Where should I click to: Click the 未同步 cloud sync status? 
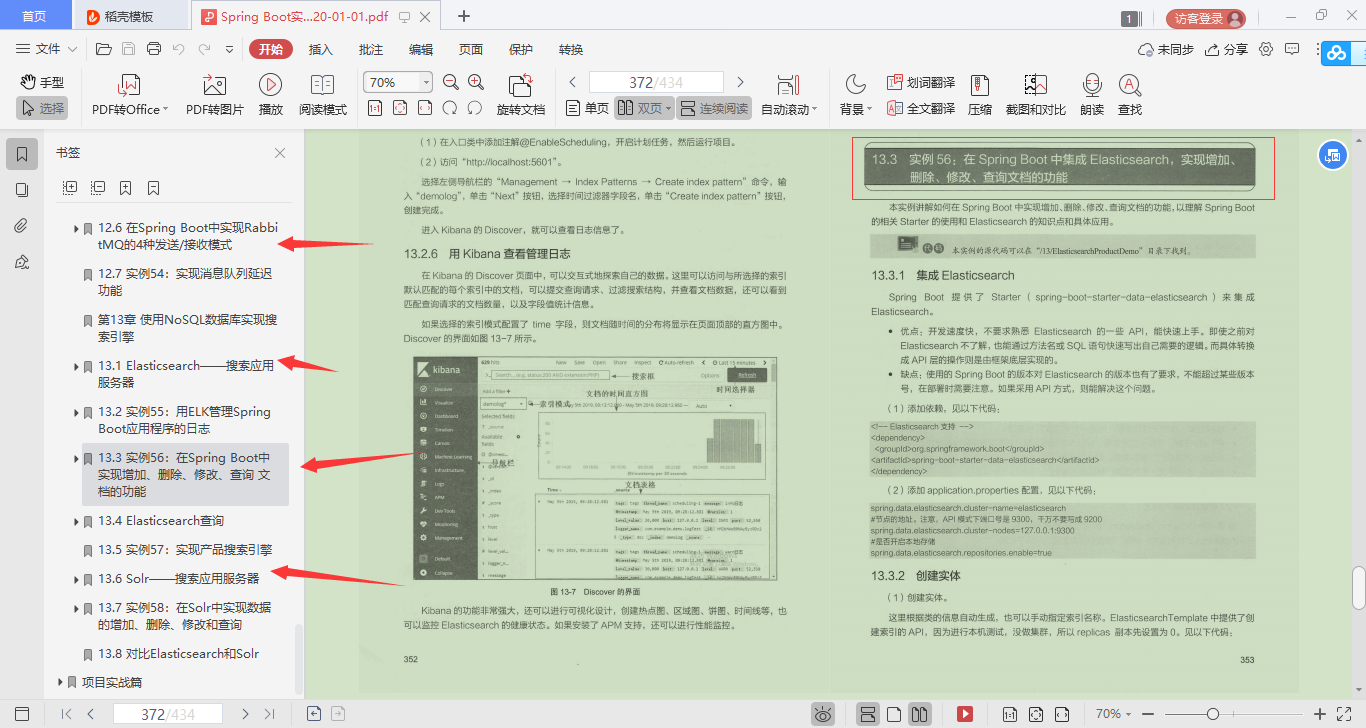pos(1166,49)
